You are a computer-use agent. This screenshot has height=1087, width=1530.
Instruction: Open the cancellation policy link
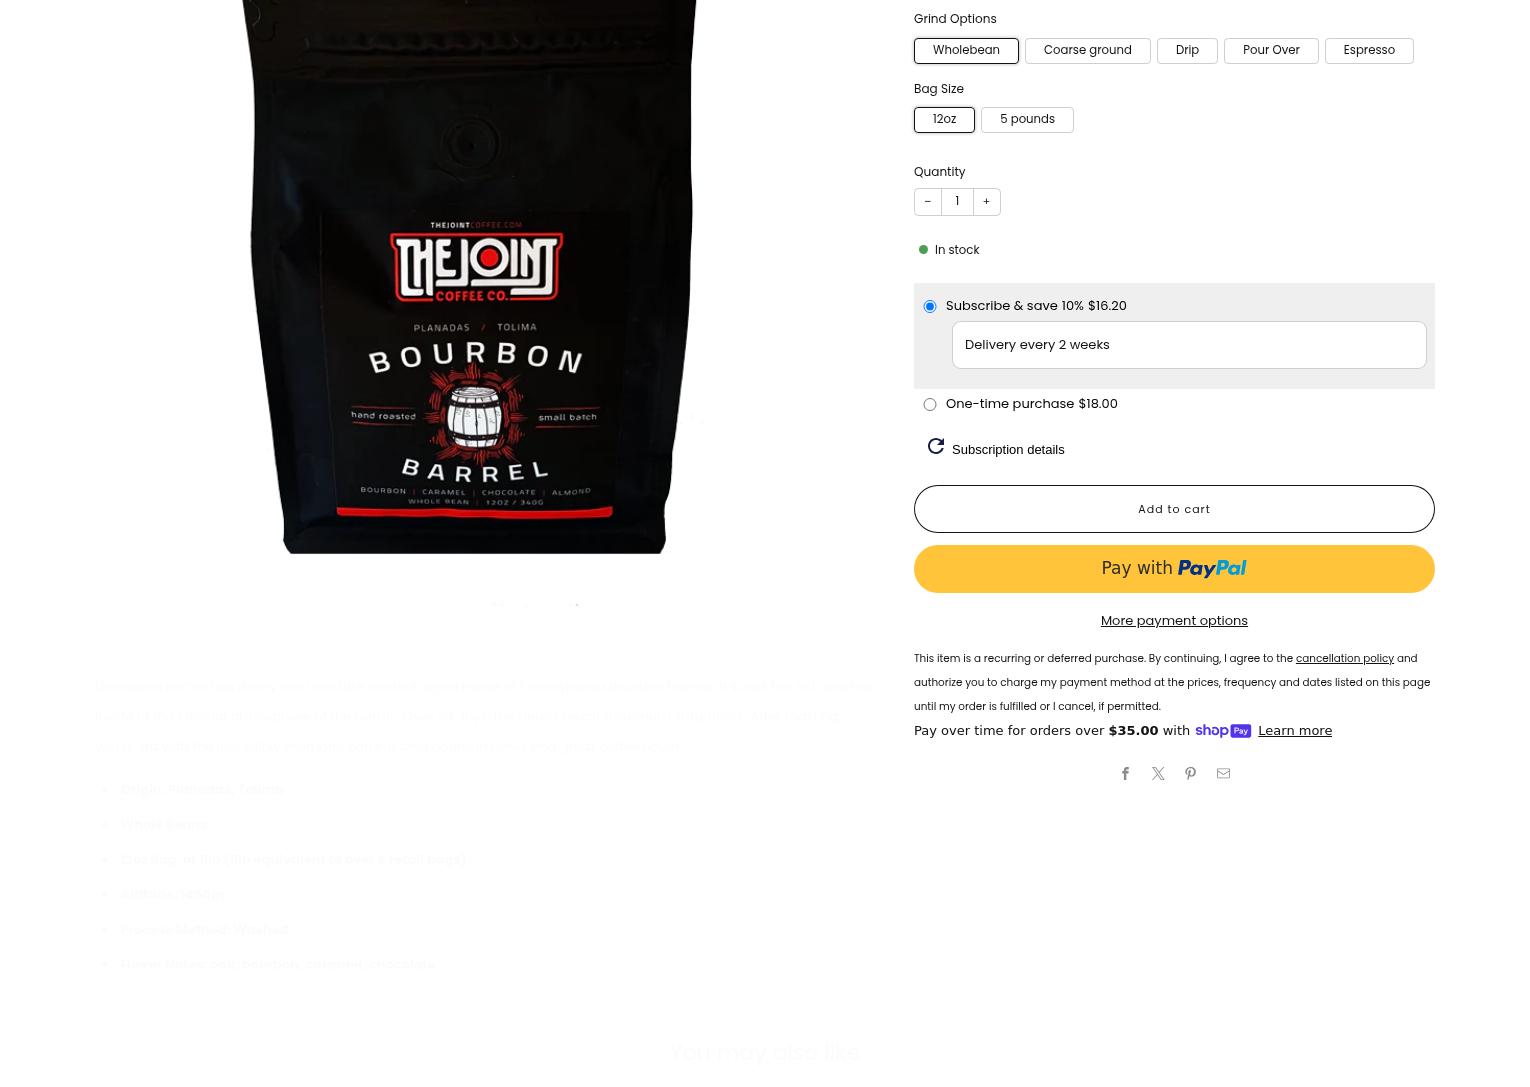tap(1344, 659)
